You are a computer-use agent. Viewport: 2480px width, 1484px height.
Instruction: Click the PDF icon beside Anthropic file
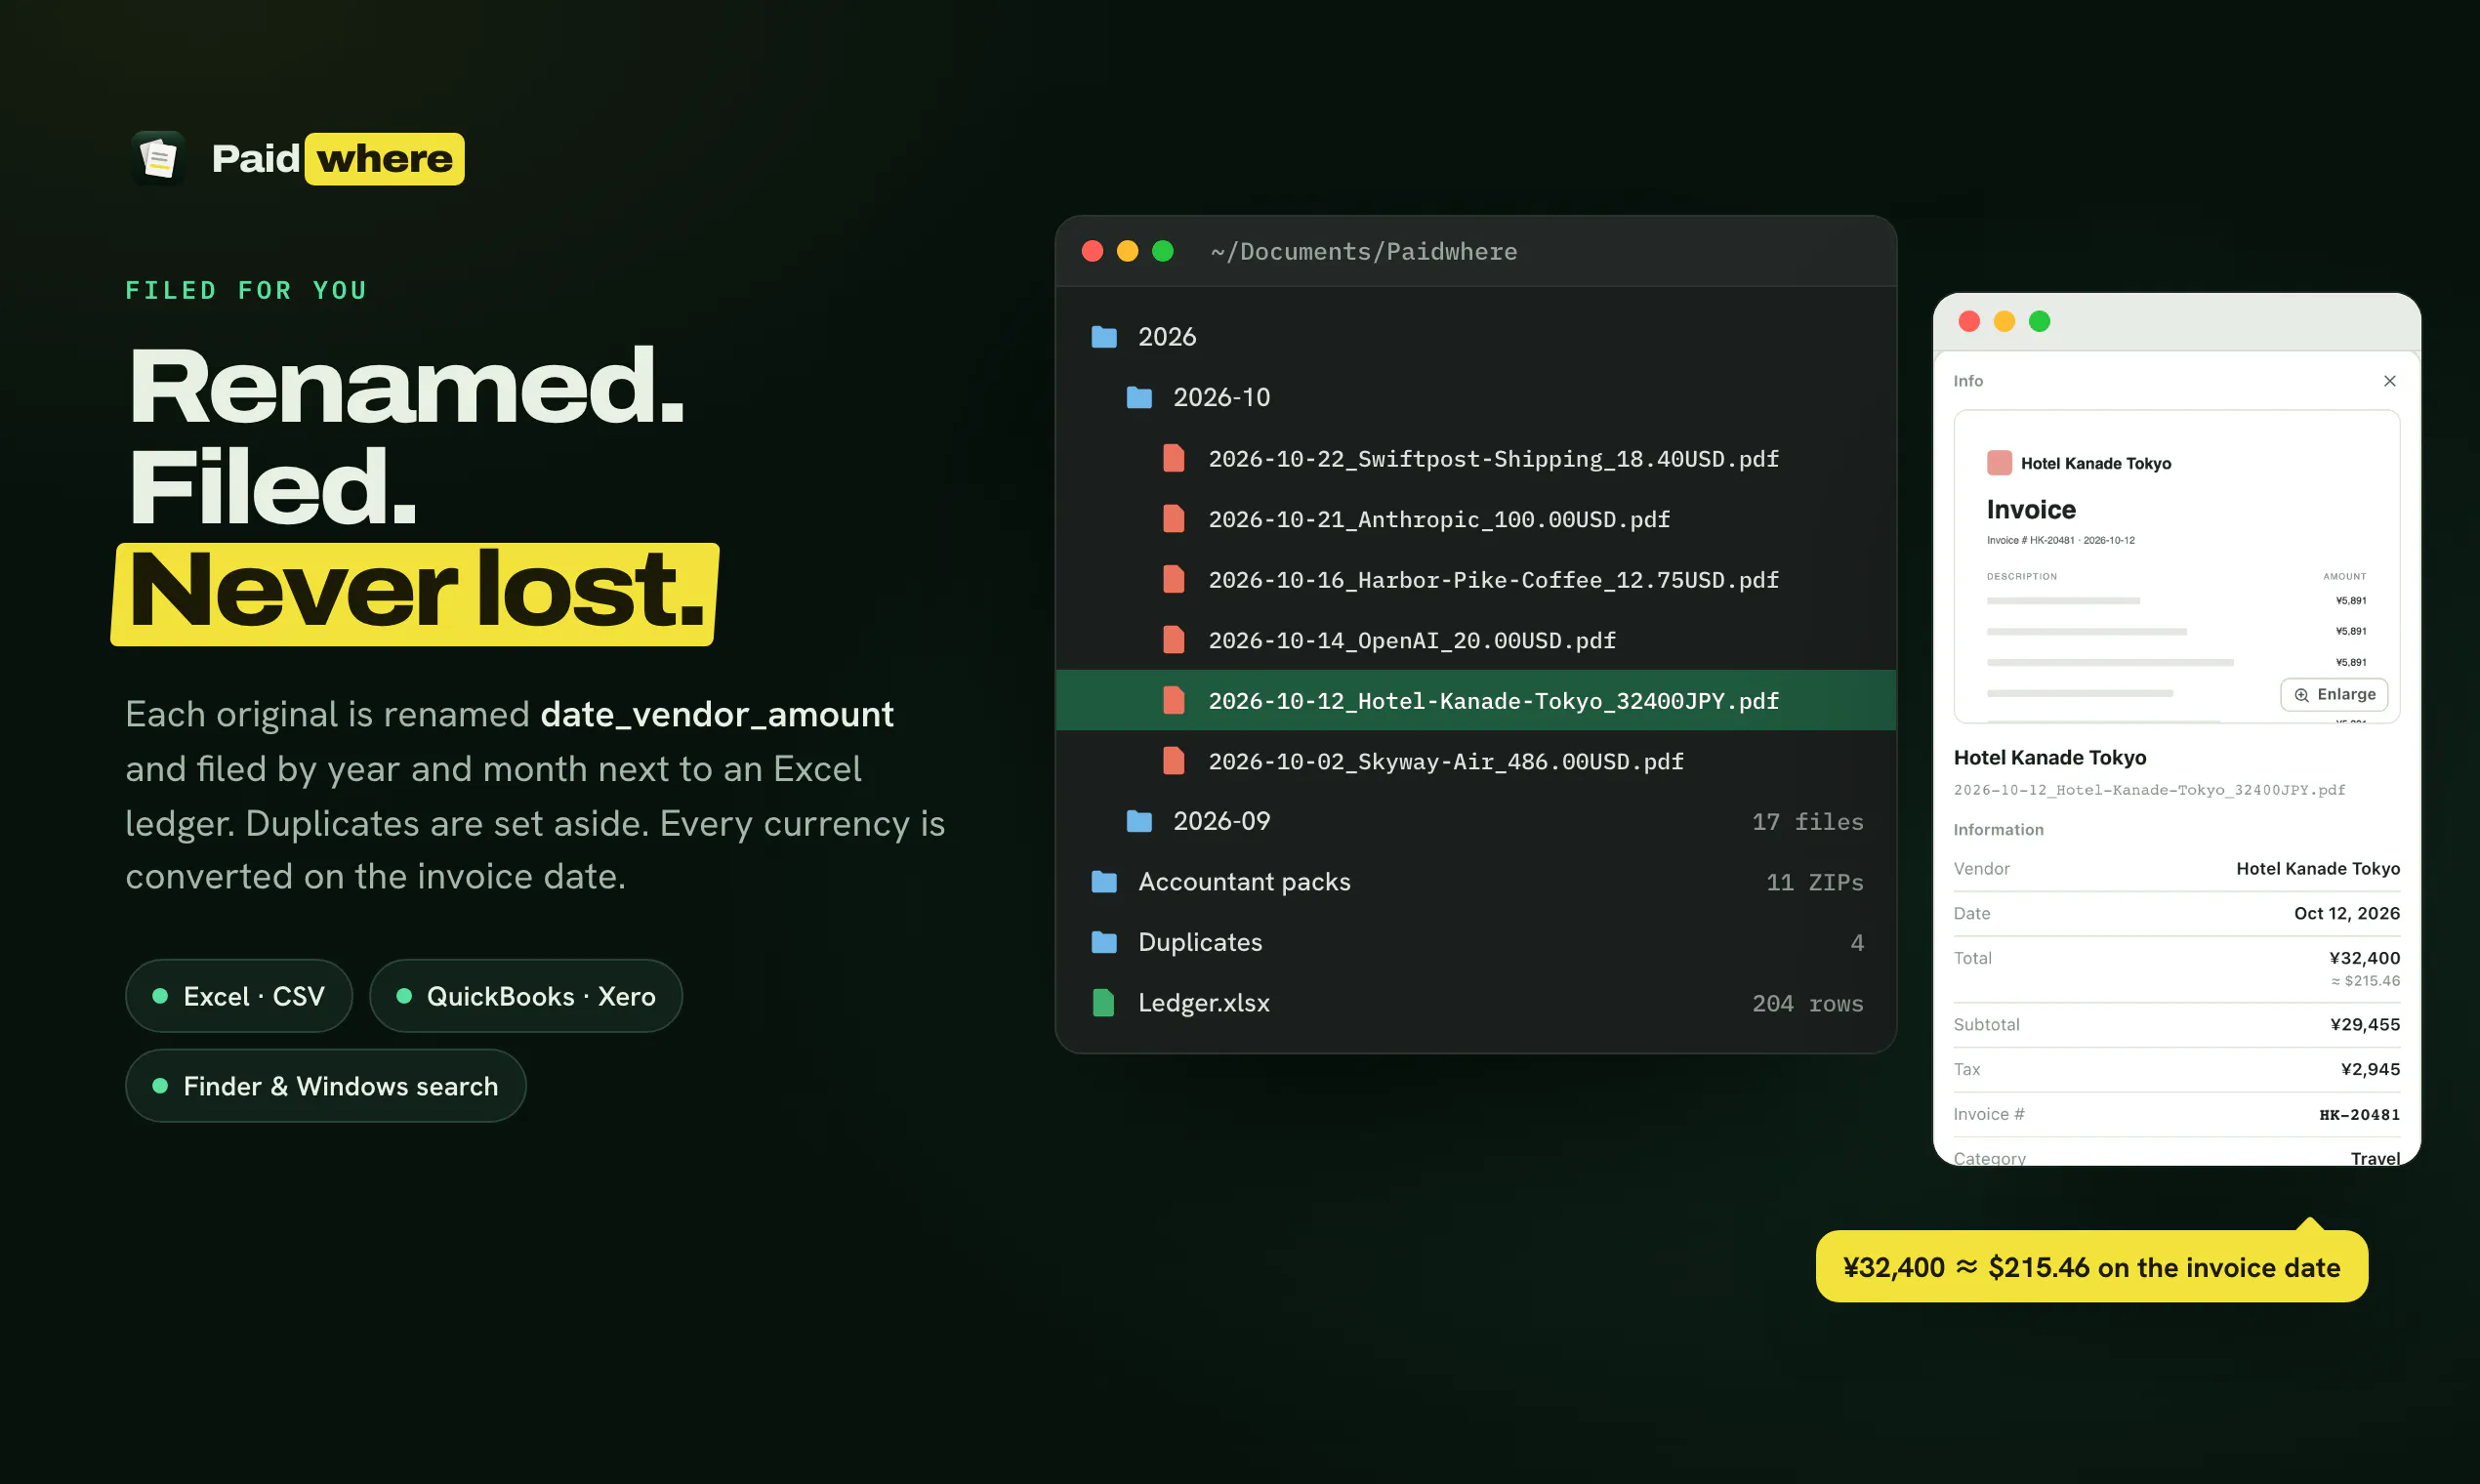1174,519
